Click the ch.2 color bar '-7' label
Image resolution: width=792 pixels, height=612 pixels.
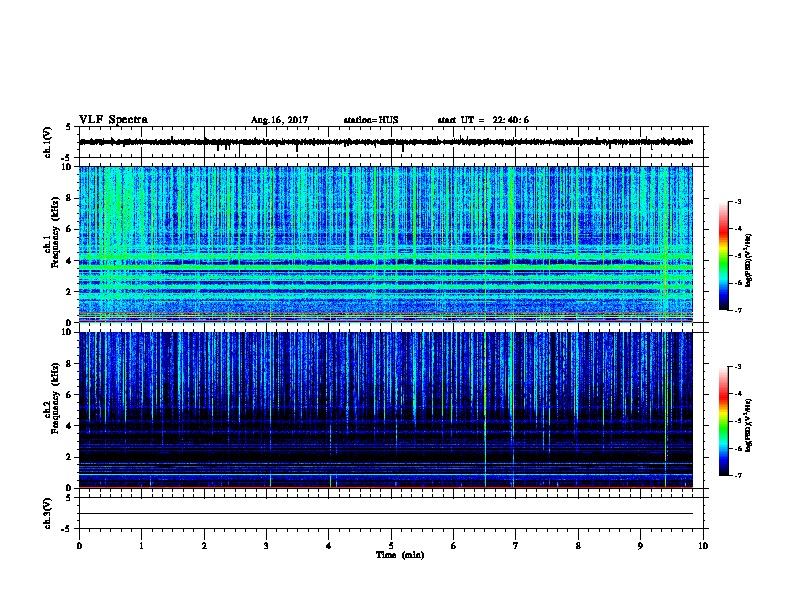[x=738, y=475]
